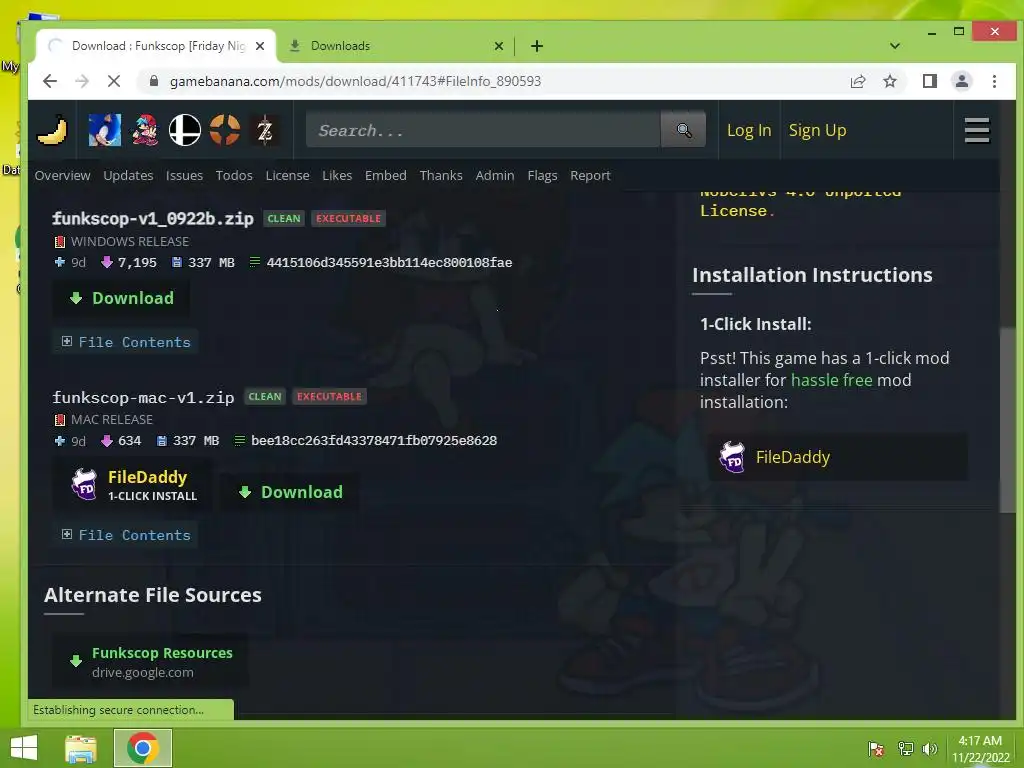Screen dimensions: 1024x768
Task: Open Chrome's three-dot menu
Action: coord(994,81)
